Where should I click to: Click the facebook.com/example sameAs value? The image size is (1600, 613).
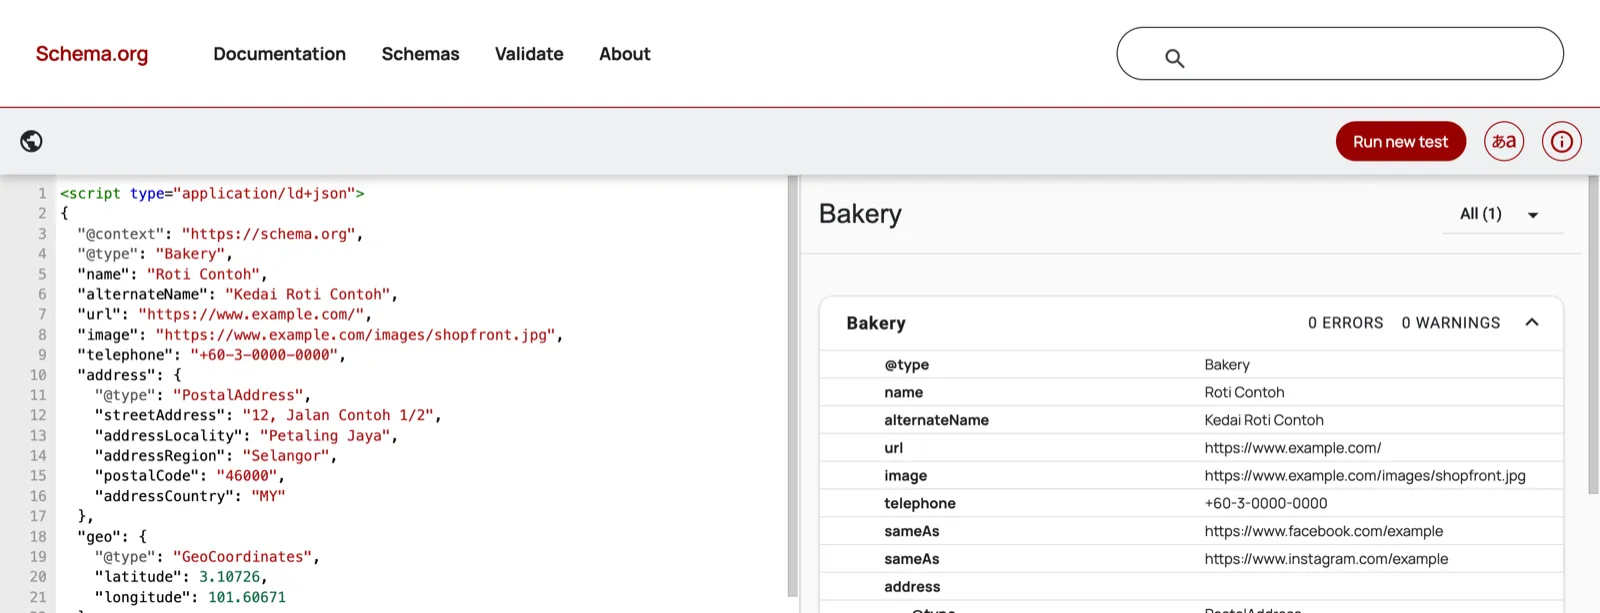1324,532
